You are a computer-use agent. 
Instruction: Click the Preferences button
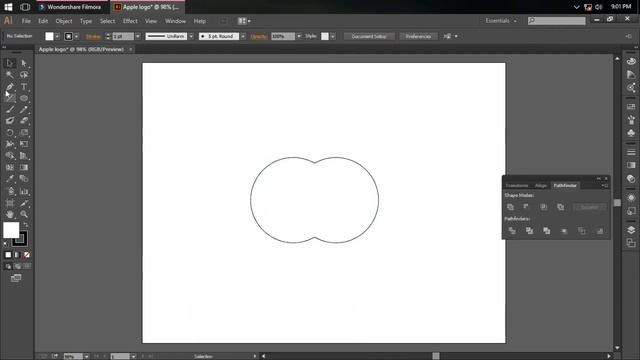[418, 36]
